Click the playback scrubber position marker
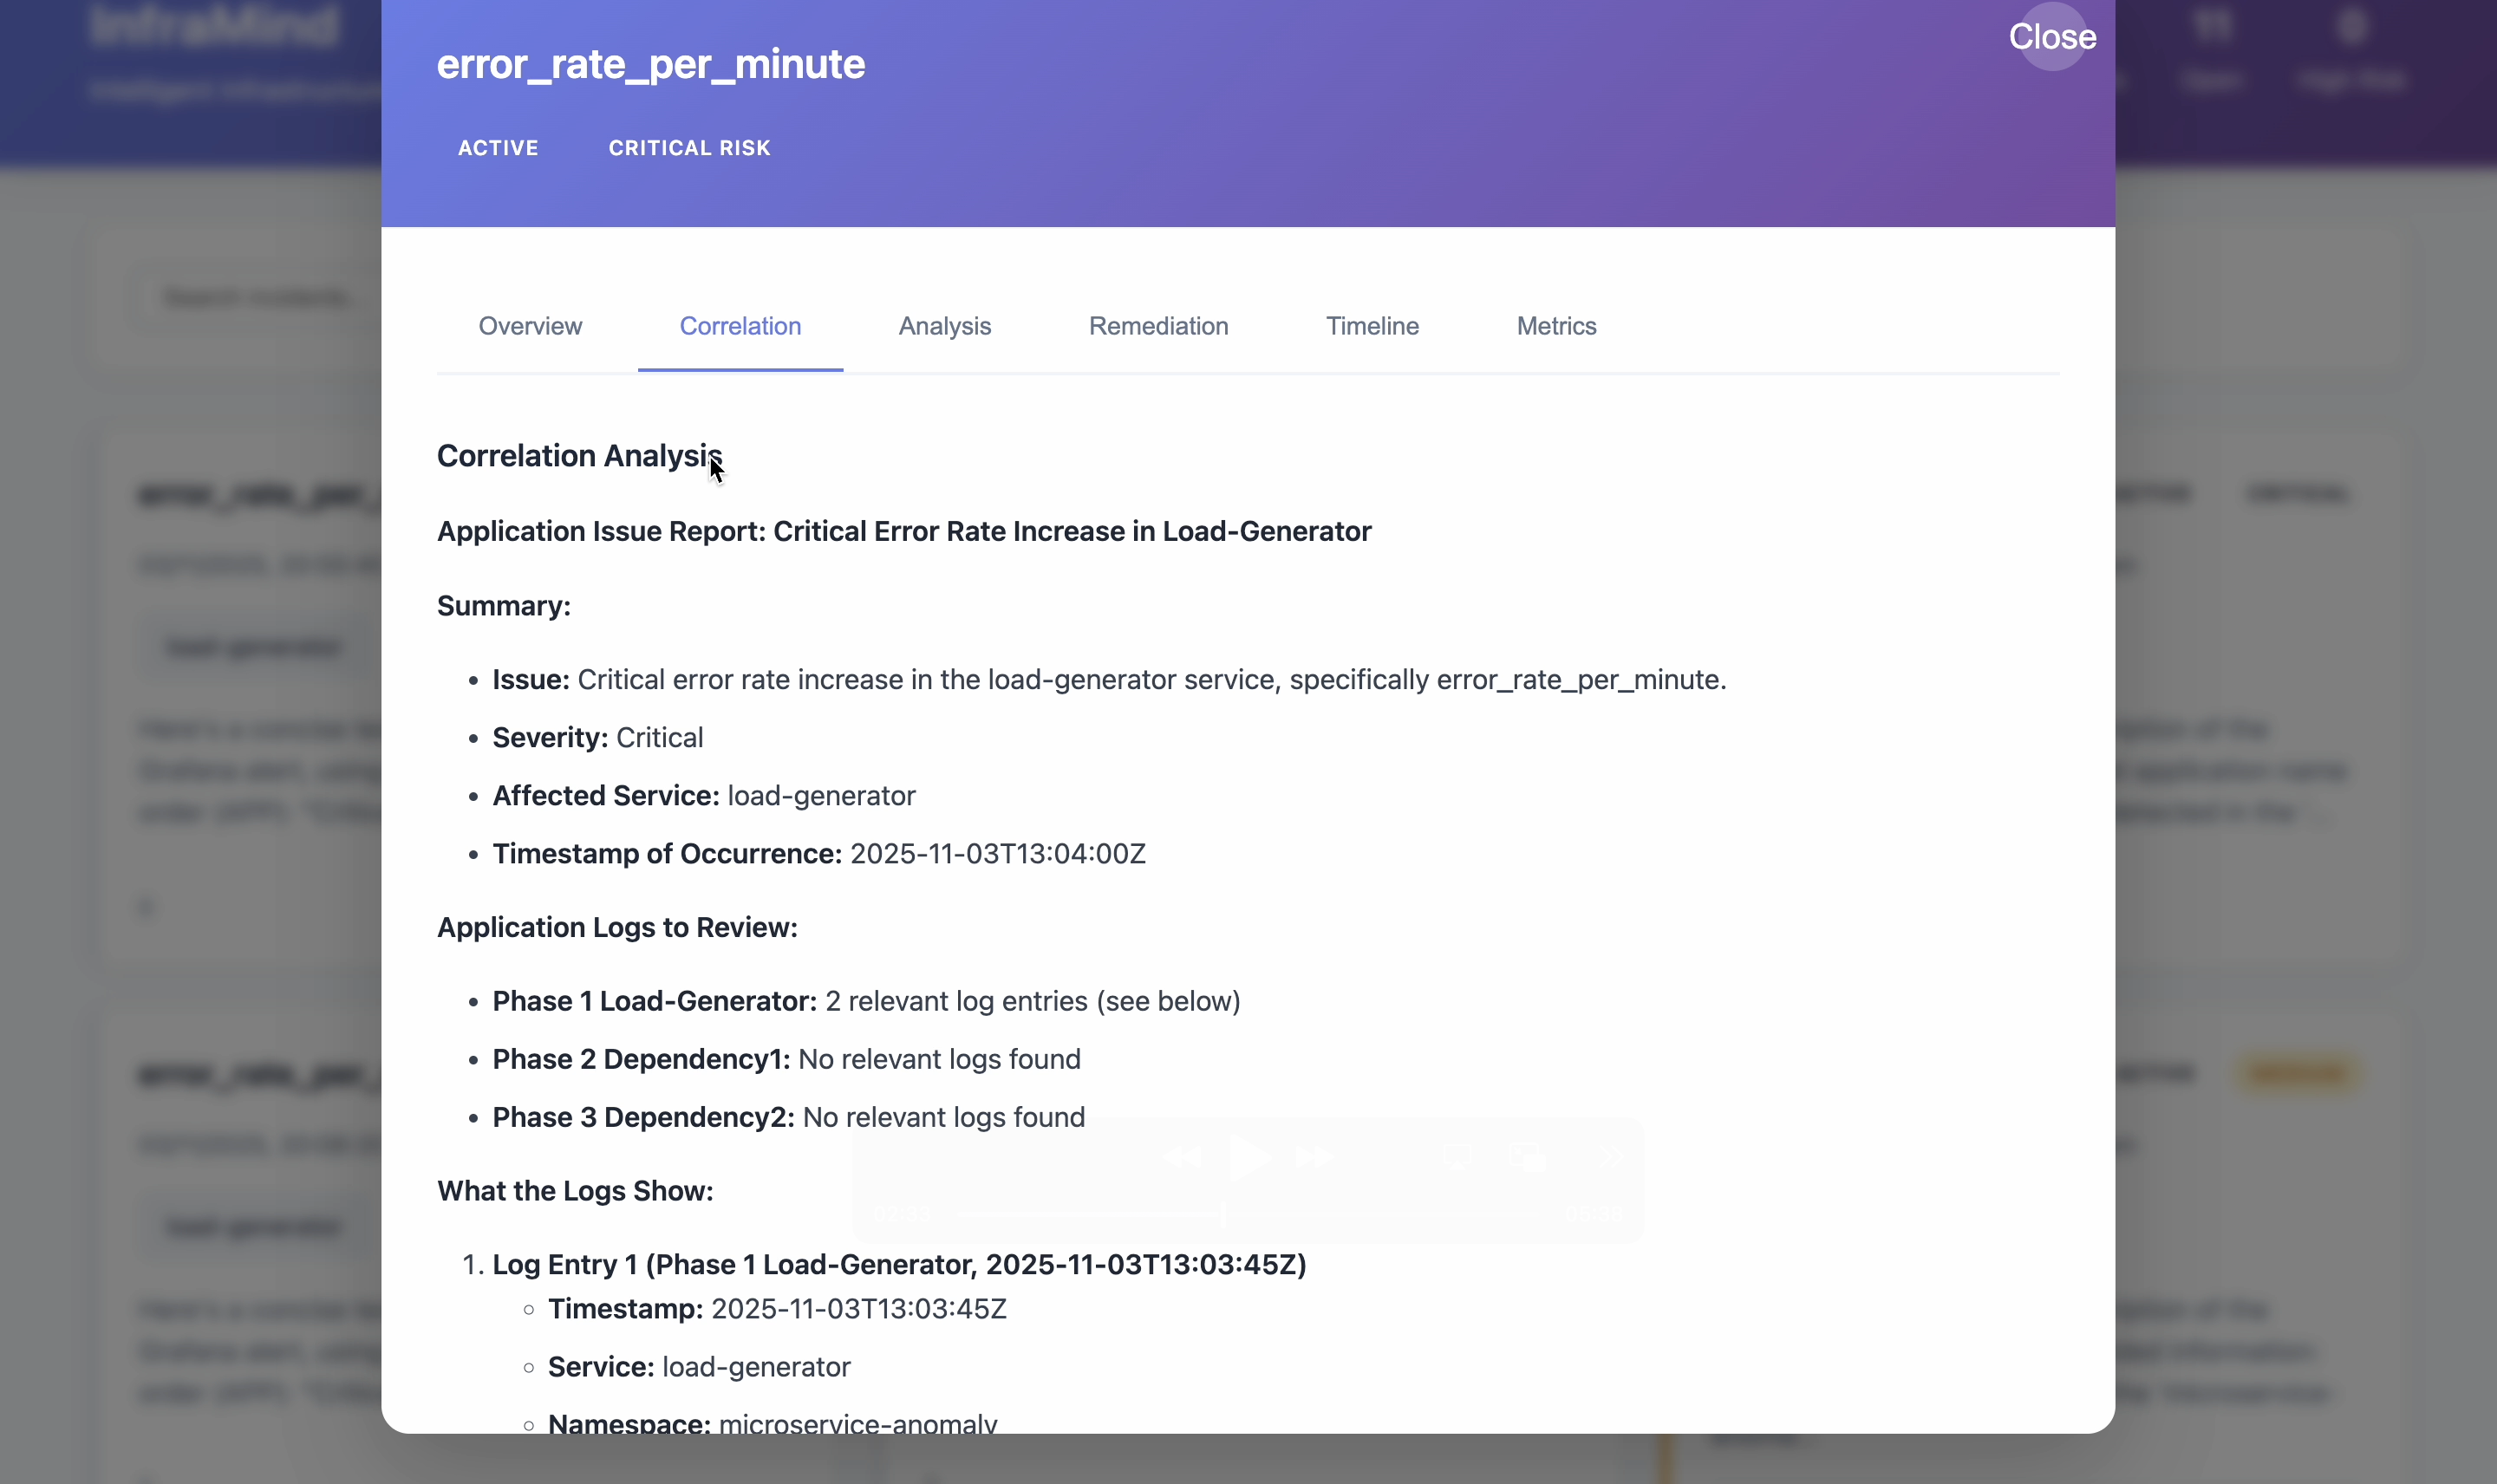Screen dimensions: 2497x1484 click(x=1223, y=1214)
